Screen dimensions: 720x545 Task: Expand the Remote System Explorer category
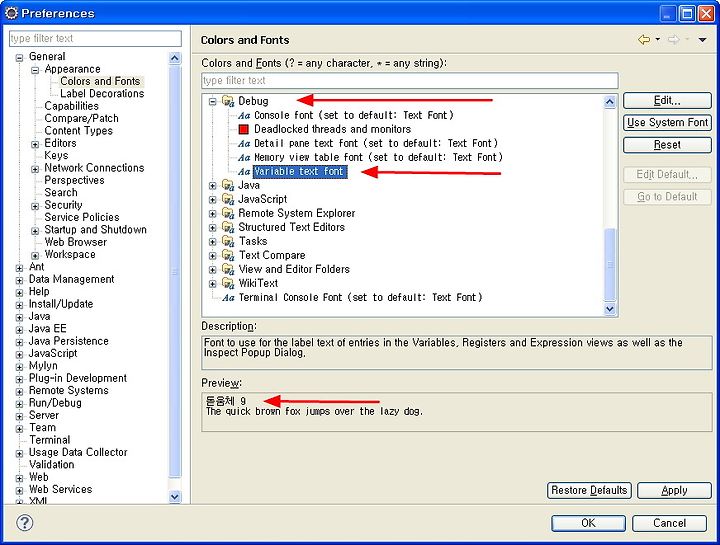212,214
